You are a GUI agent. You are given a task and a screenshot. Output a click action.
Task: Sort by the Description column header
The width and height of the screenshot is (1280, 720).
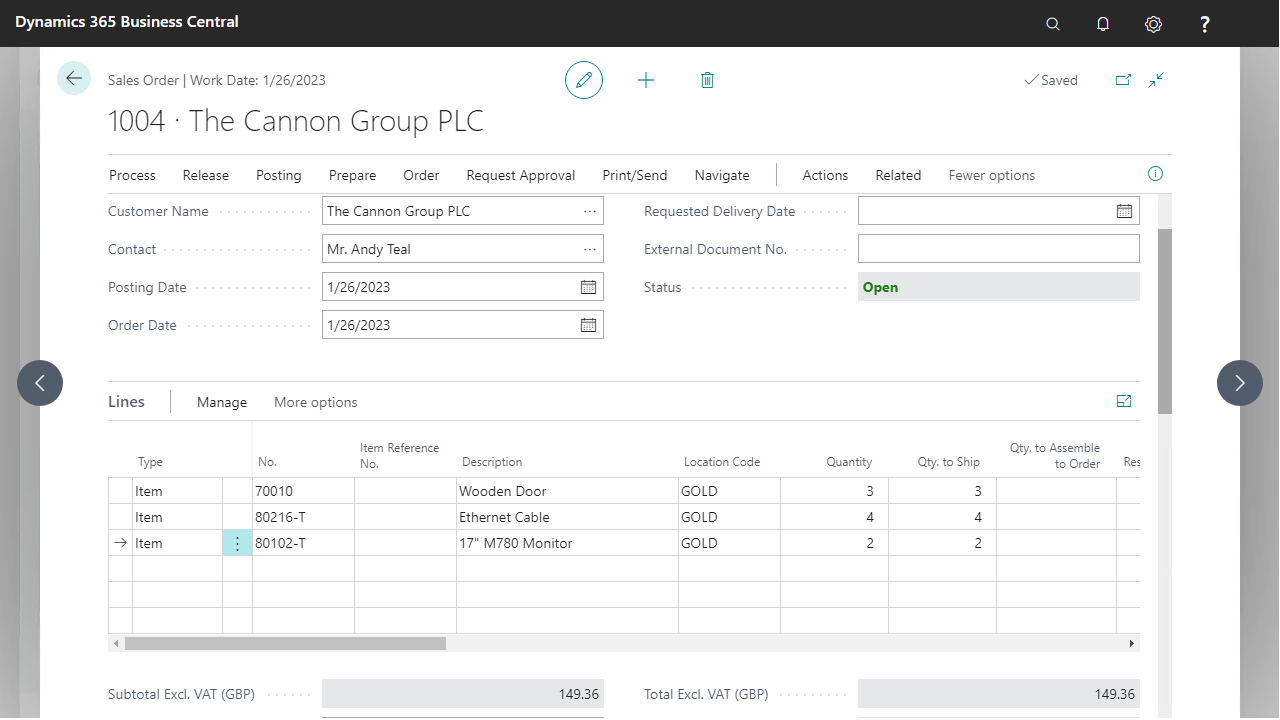(x=492, y=462)
